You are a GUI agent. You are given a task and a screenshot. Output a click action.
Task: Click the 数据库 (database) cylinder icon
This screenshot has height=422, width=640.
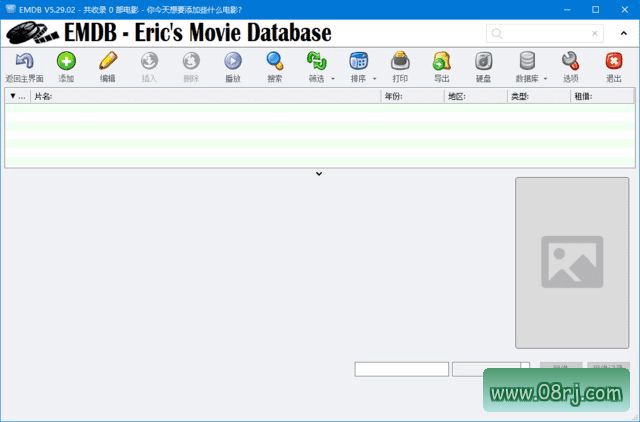(x=527, y=61)
